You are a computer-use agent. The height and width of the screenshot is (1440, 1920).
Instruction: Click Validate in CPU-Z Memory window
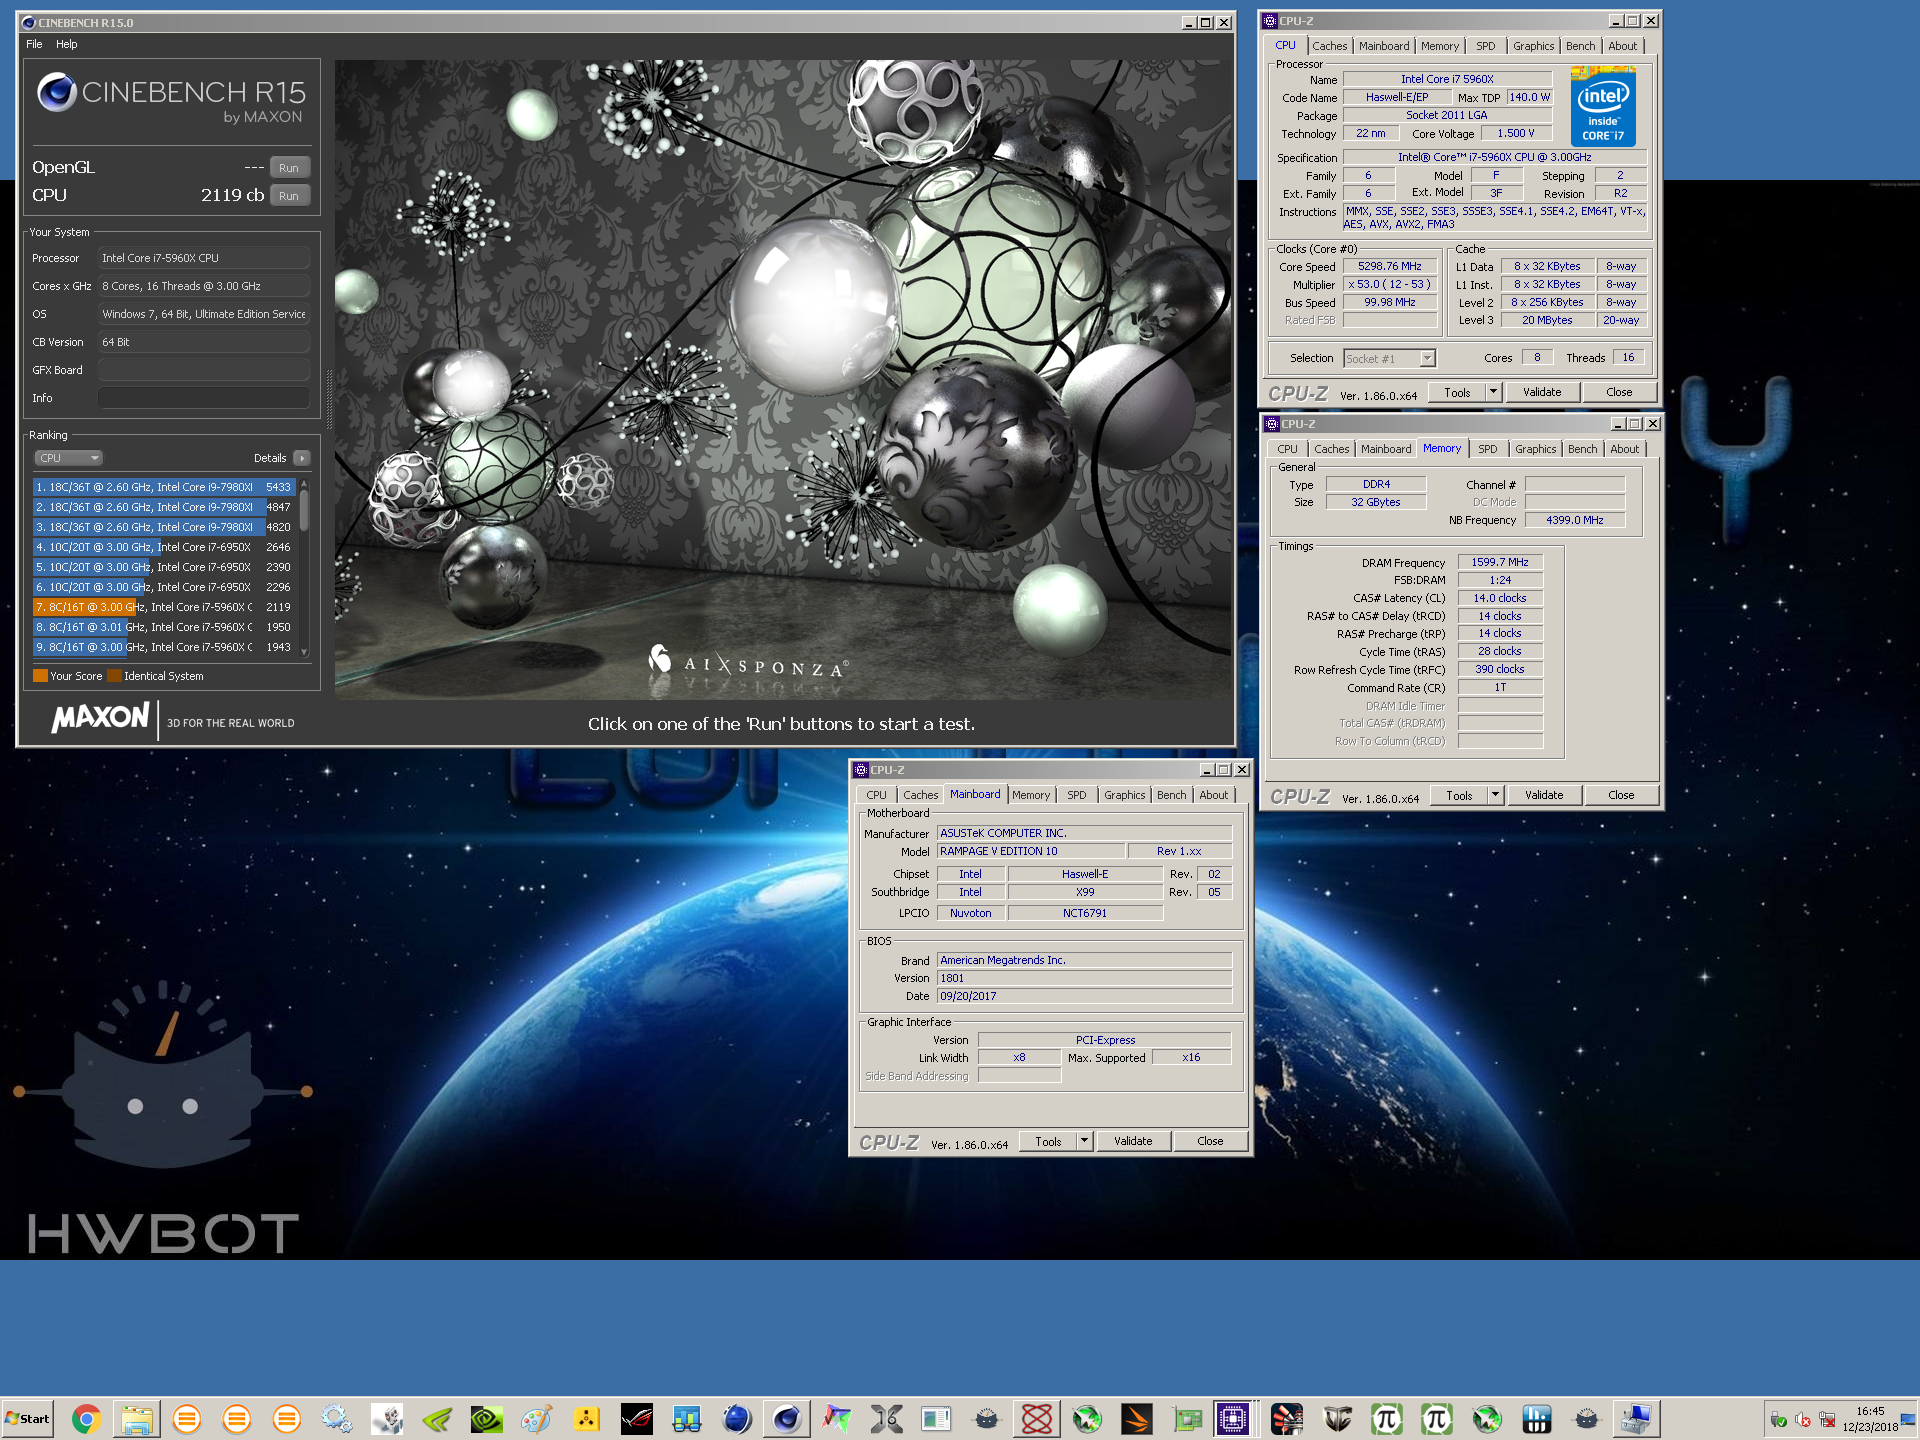[1544, 795]
